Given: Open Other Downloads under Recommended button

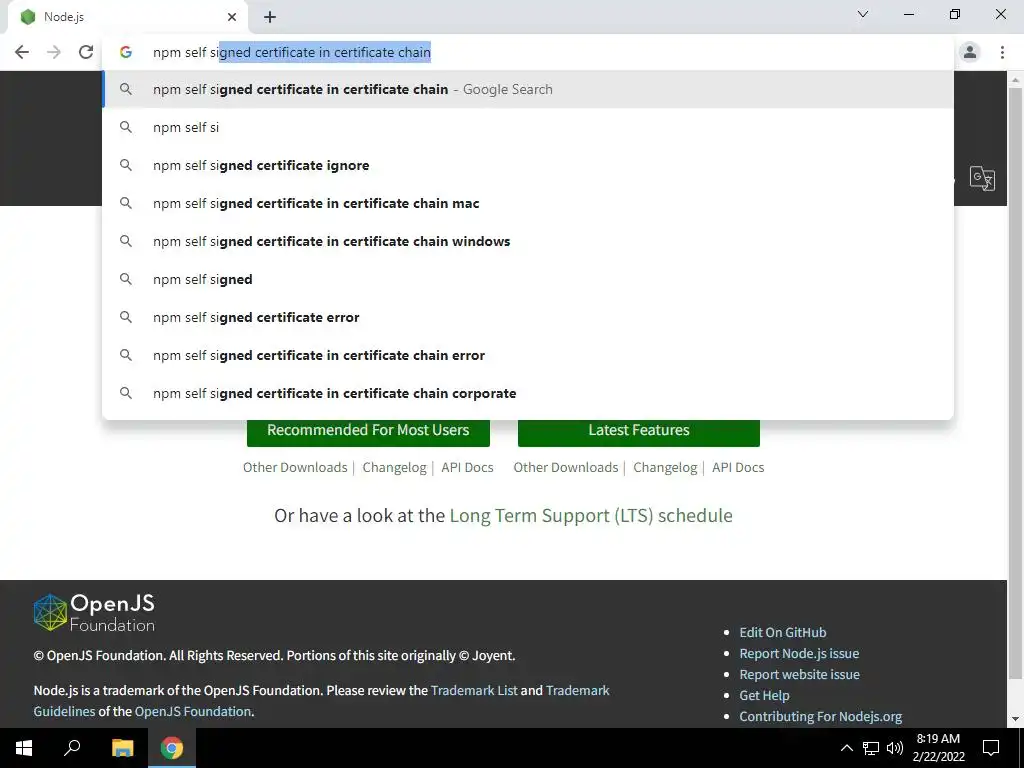Looking at the screenshot, I should [x=295, y=468].
